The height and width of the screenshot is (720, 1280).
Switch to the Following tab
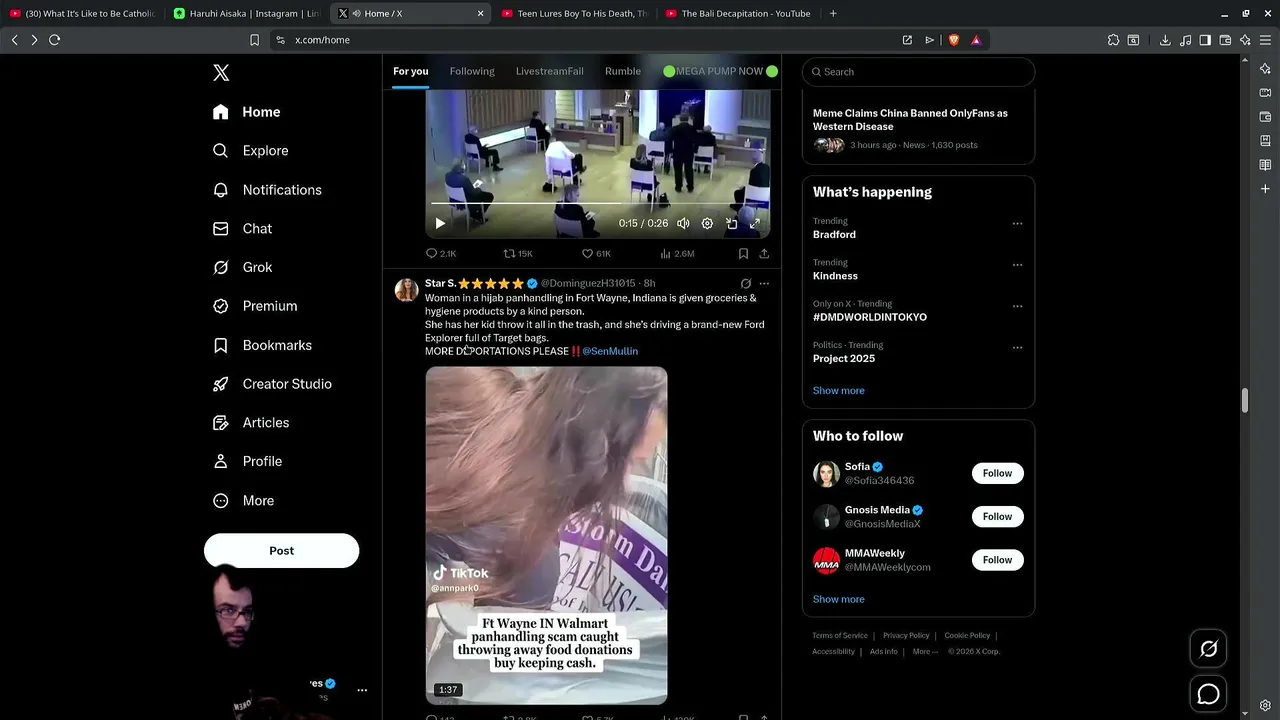tap(472, 71)
